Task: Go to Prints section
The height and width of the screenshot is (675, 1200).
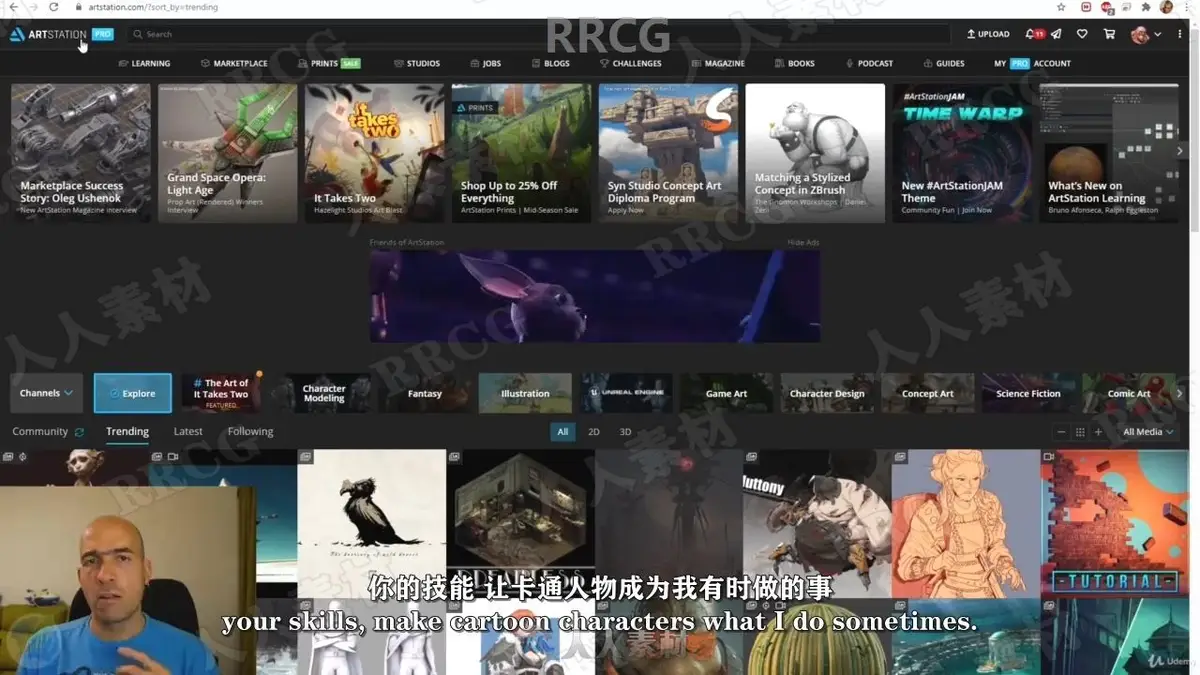Action: (329, 63)
